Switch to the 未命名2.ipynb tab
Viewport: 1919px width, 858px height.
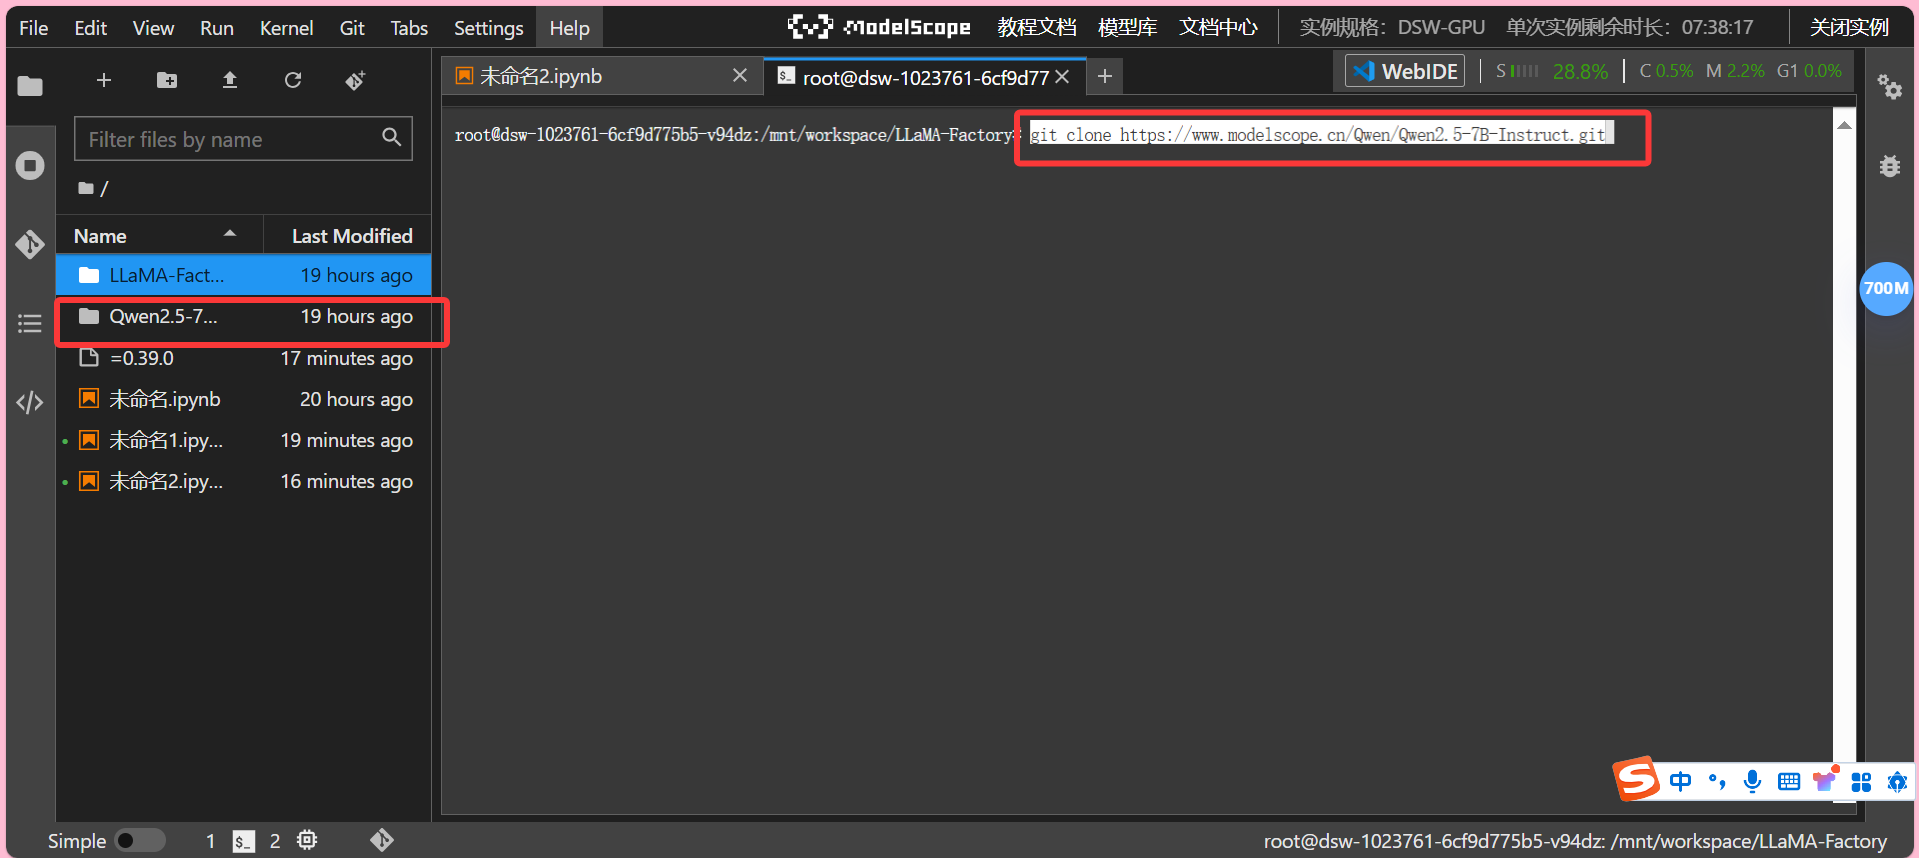click(601, 76)
